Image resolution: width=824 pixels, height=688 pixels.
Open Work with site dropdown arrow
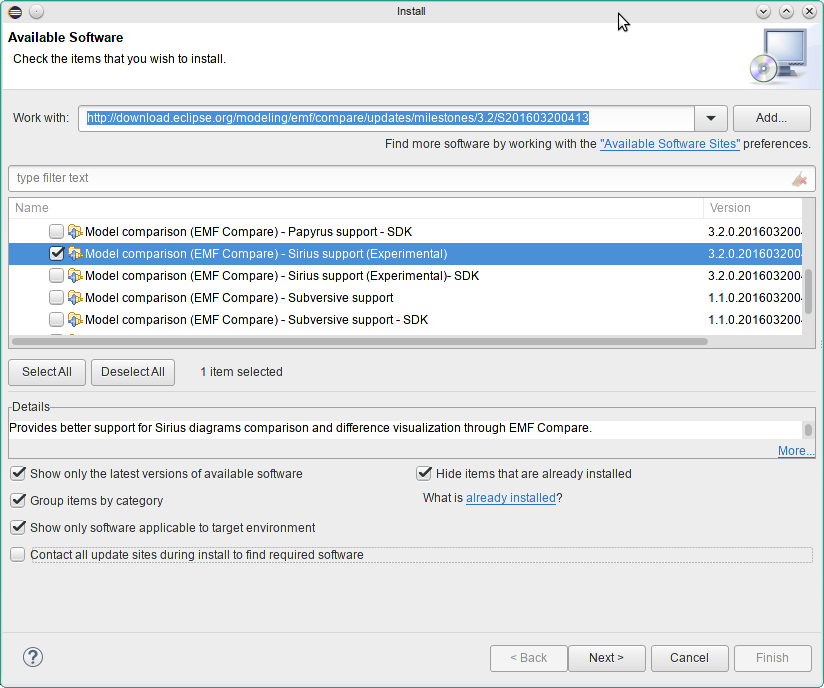click(x=710, y=118)
